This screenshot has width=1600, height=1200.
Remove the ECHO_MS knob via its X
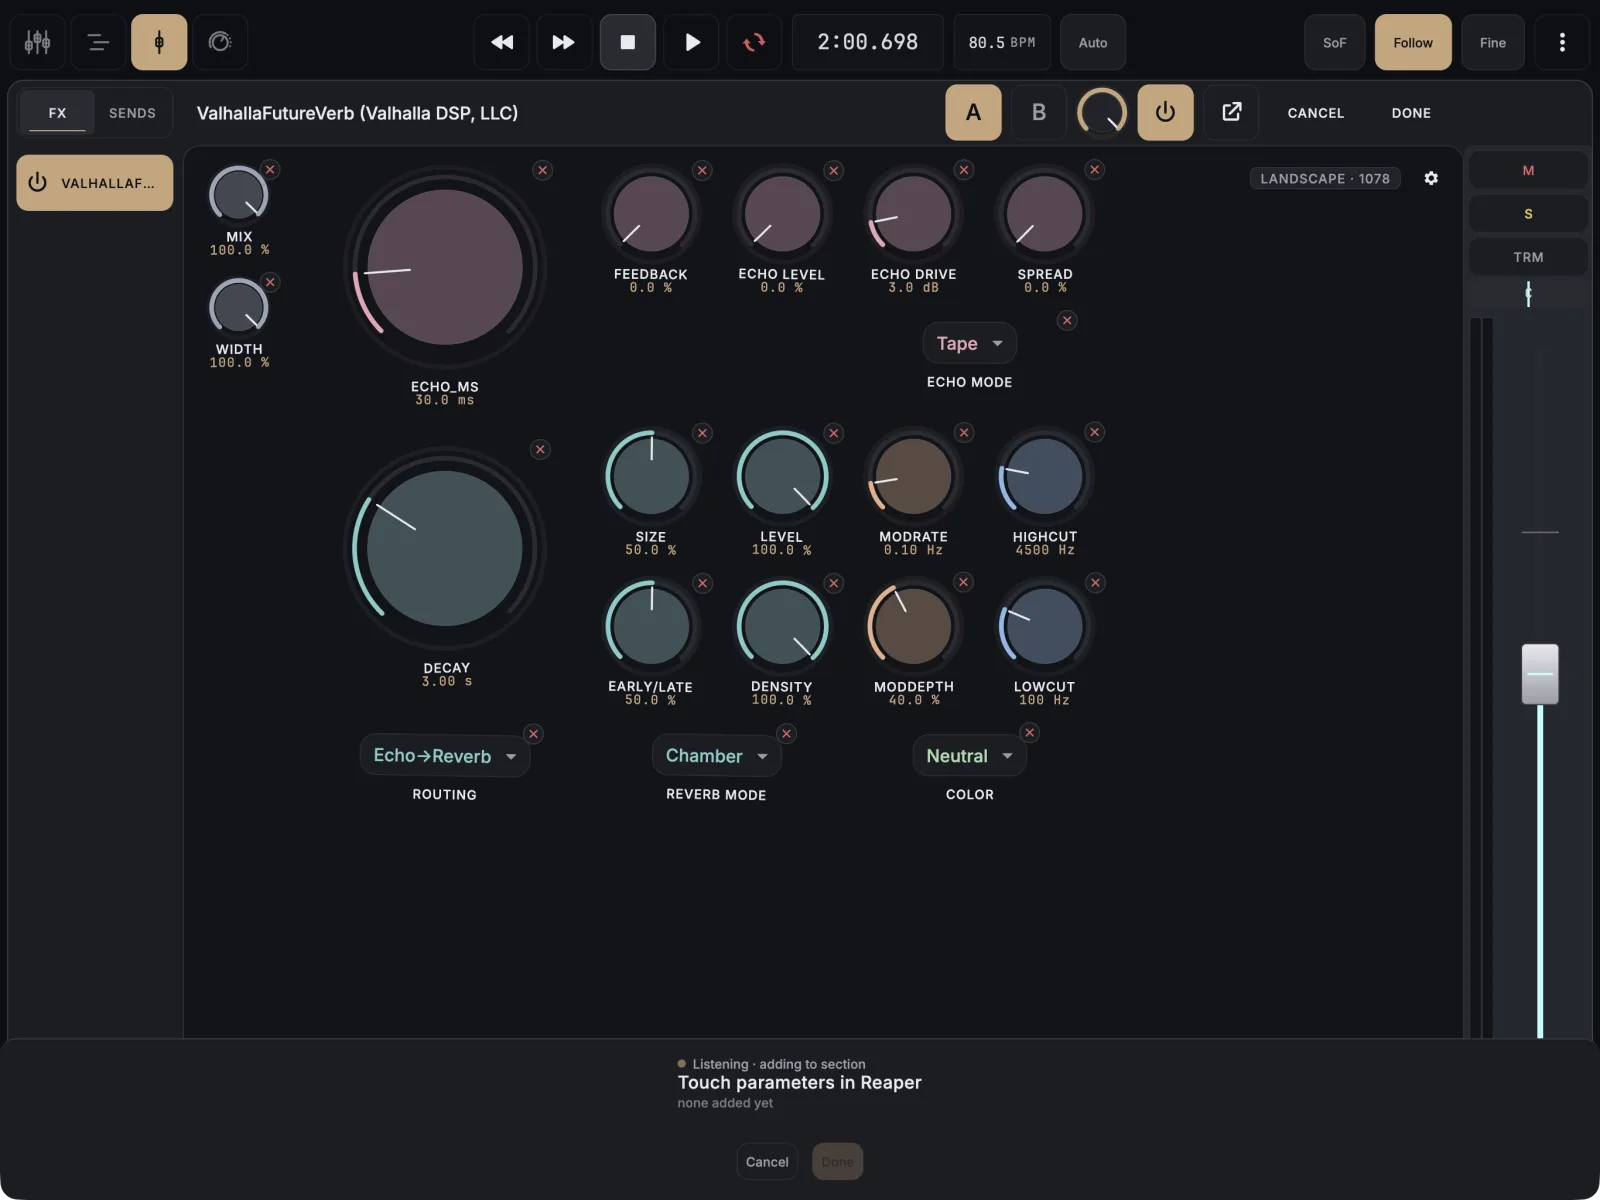pyautogui.click(x=543, y=170)
